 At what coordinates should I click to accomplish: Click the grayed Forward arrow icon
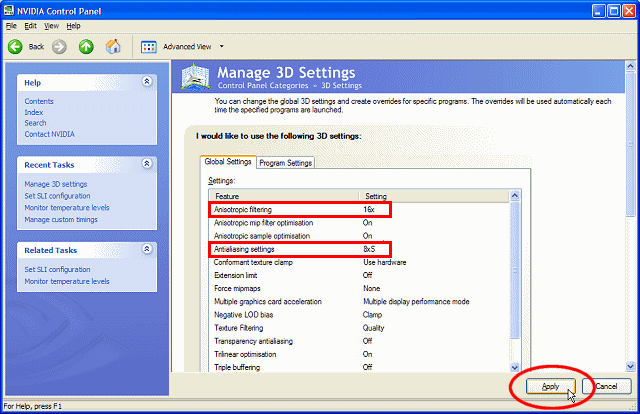pyautogui.click(x=59, y=47)
